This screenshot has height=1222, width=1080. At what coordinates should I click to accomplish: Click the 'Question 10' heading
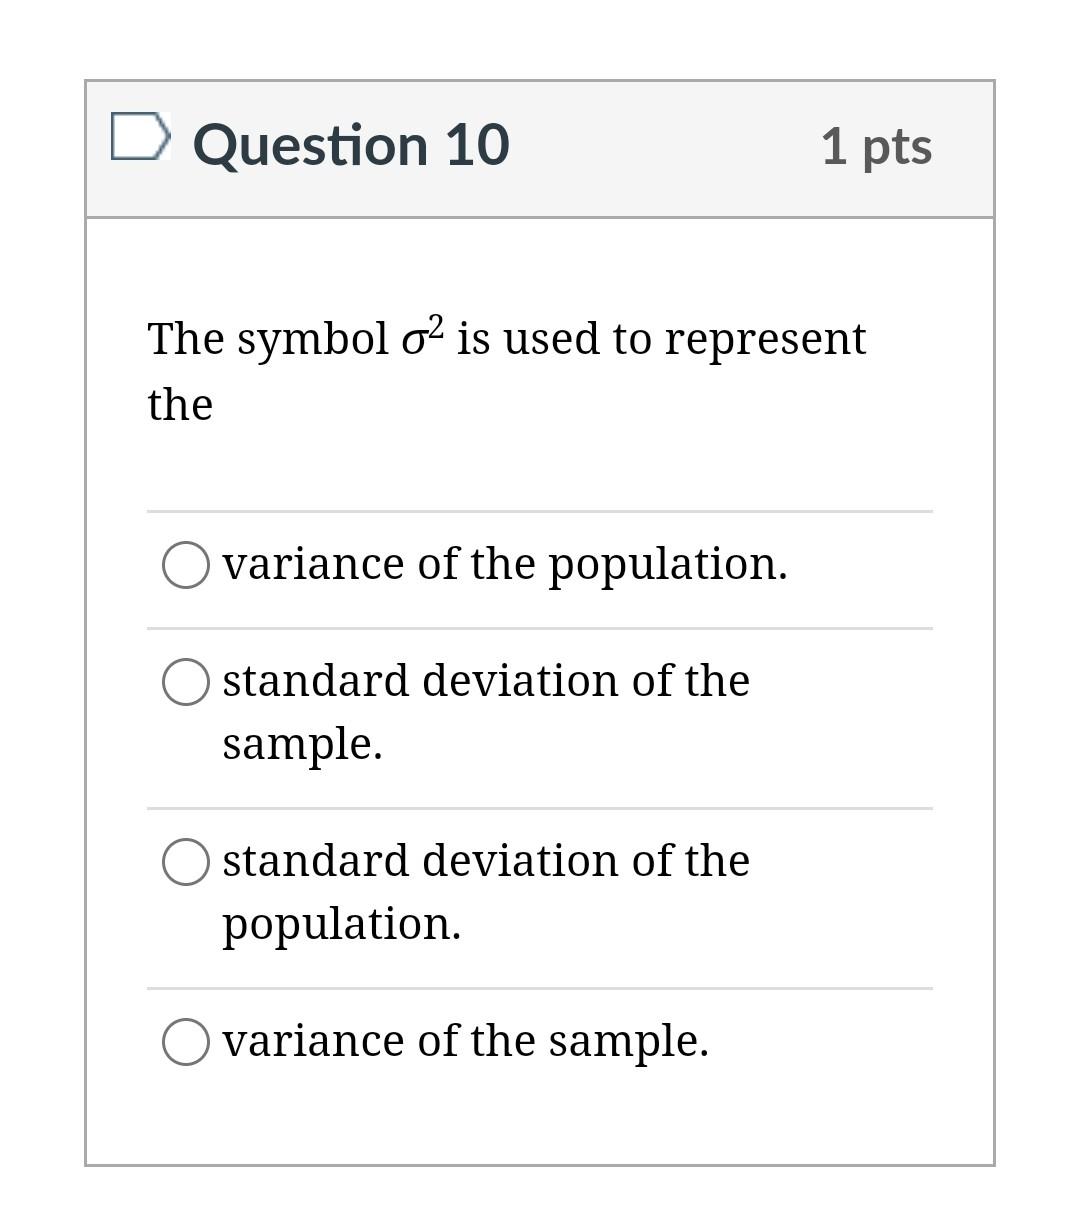[x=351, y=145]
